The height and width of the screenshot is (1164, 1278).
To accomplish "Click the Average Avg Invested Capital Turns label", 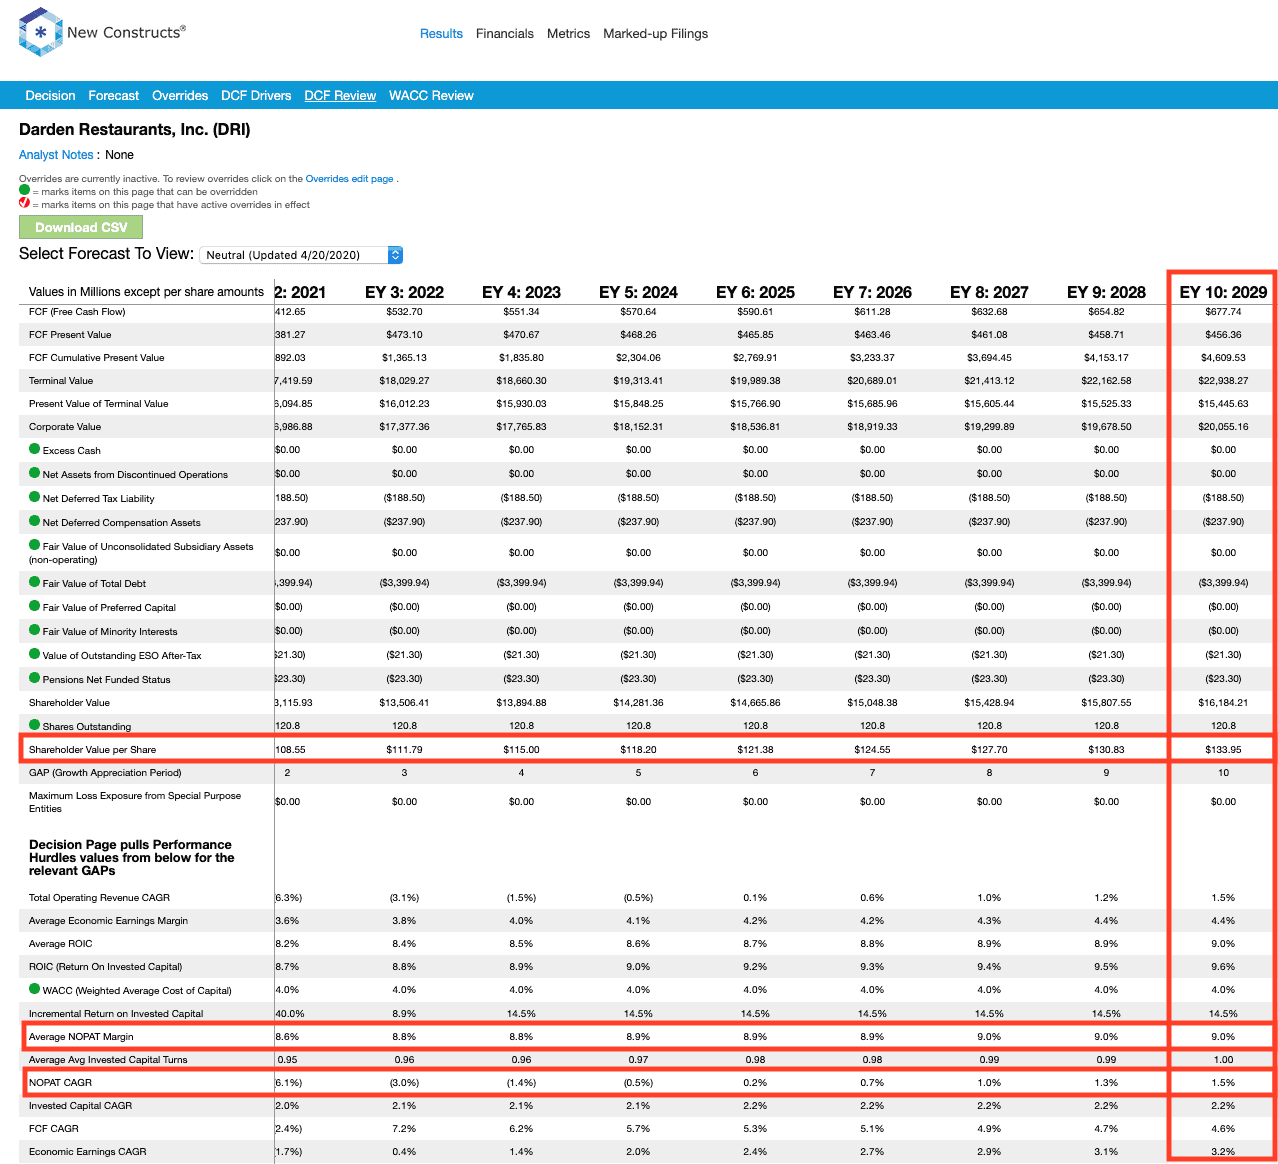I will tap(108, 1059).
